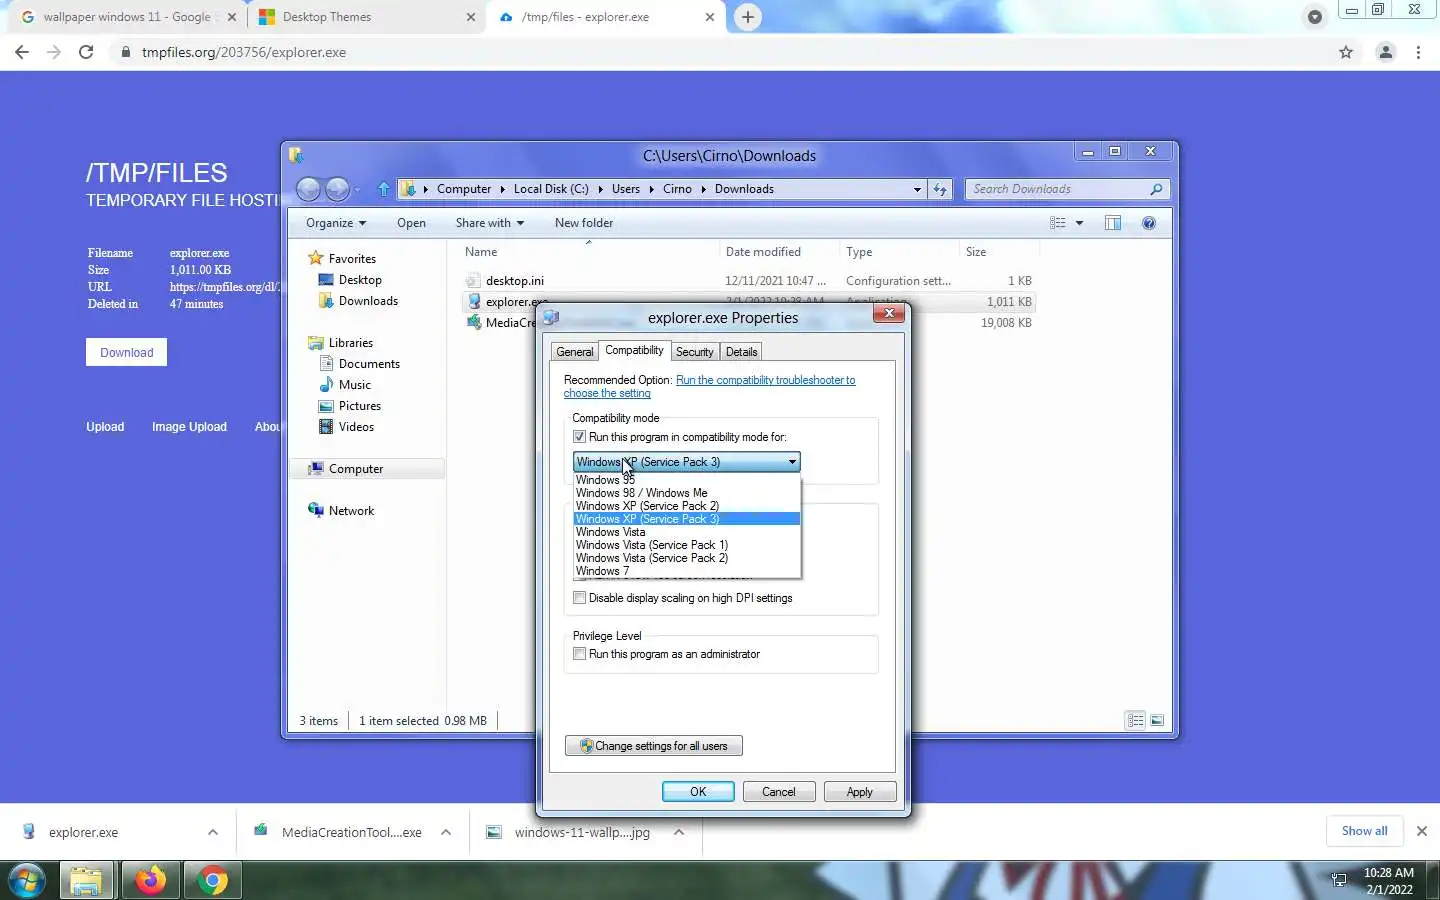Choose Windows Vista (Service Pack 1) option
The image size is (1440, 900).
687,545
